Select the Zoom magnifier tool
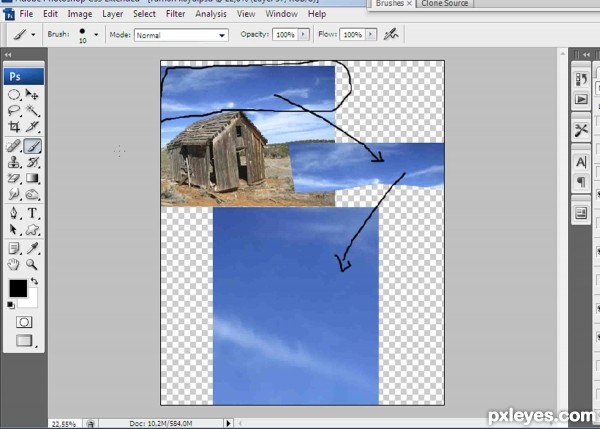The height and width of the screenshot is (429, 600). click(32, 264)
